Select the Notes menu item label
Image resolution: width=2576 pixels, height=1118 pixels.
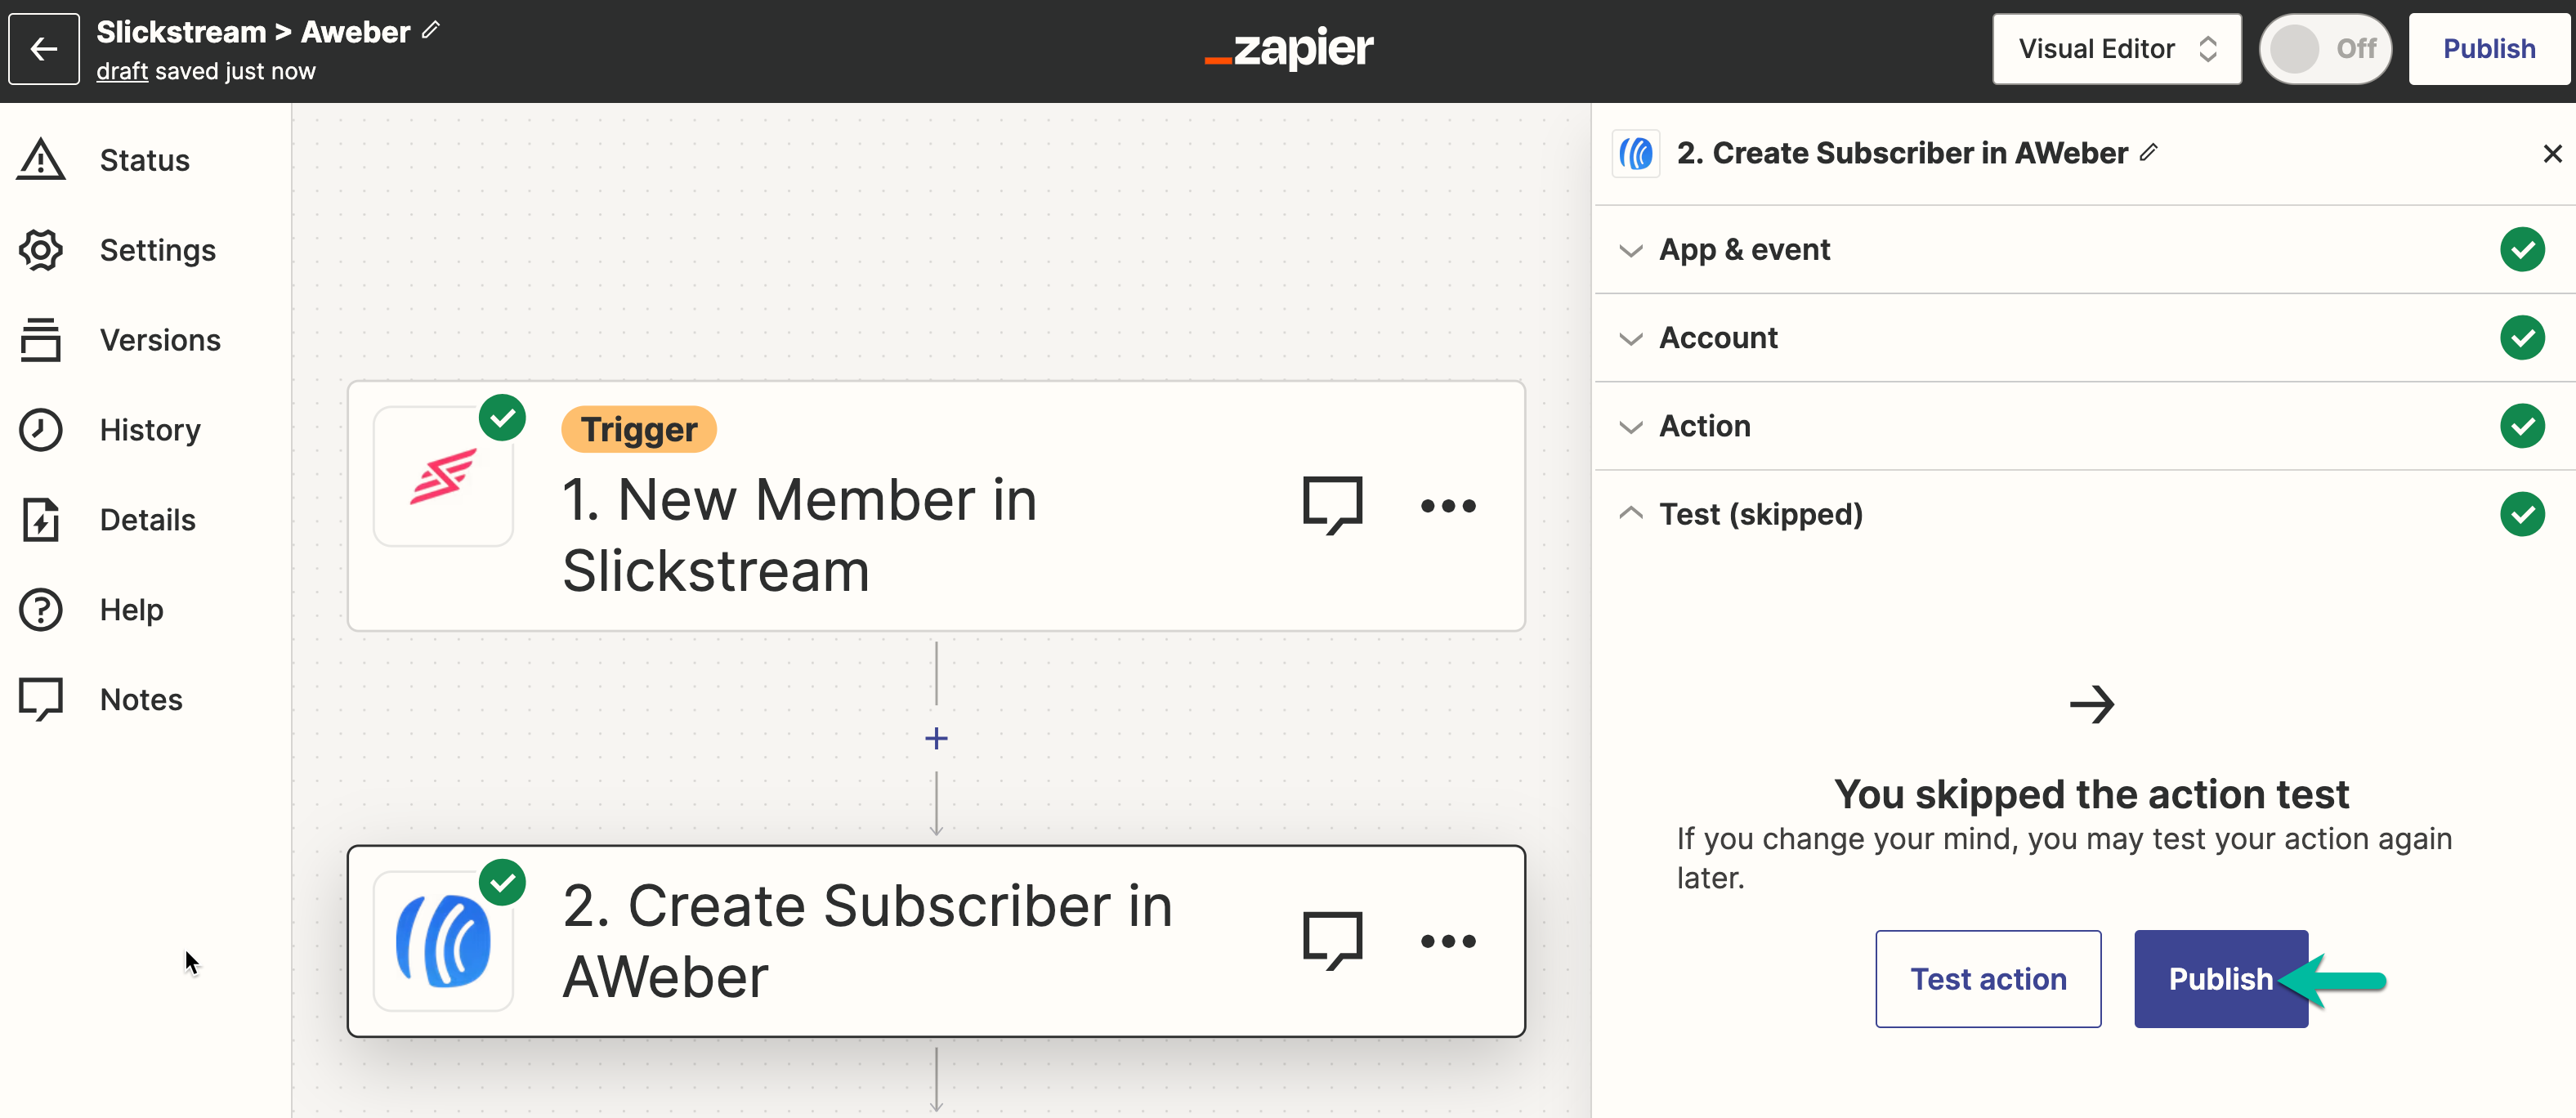click(141, 700)
